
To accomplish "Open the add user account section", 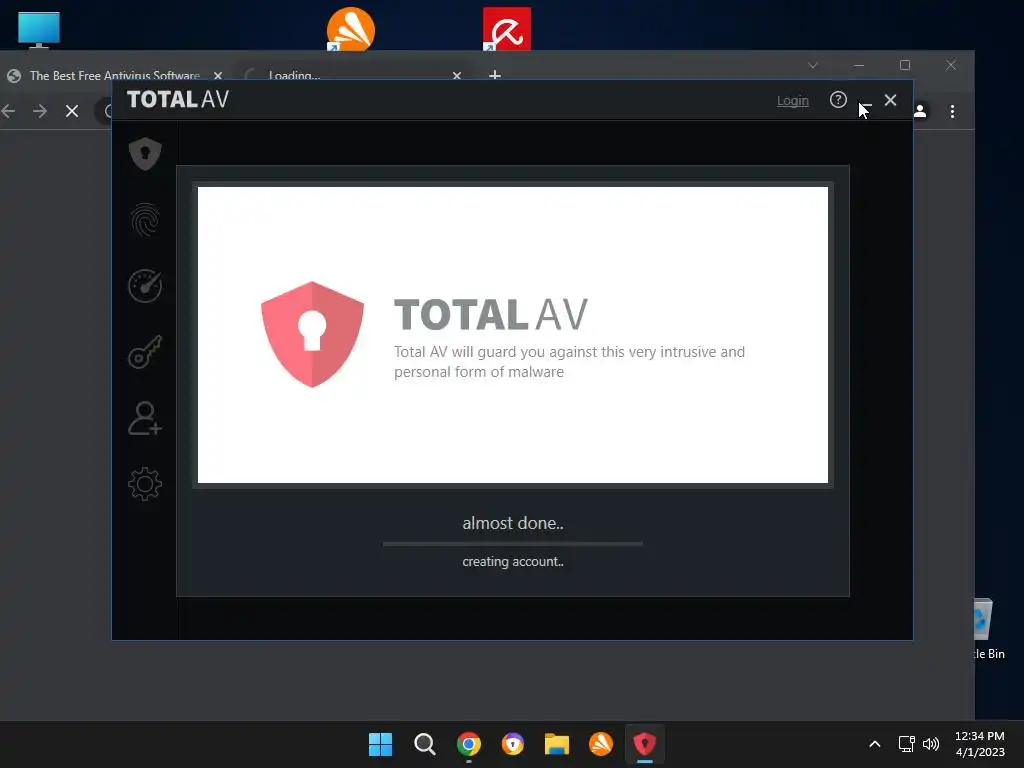I will coord(145,418).
